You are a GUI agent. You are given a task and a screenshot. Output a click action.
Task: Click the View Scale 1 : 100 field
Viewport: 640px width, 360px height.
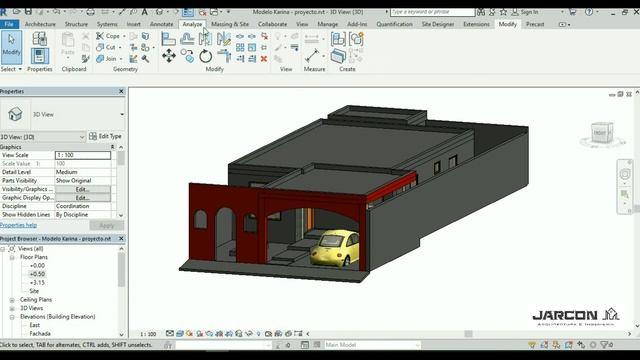pyautogui.click(x=83, y=155)
